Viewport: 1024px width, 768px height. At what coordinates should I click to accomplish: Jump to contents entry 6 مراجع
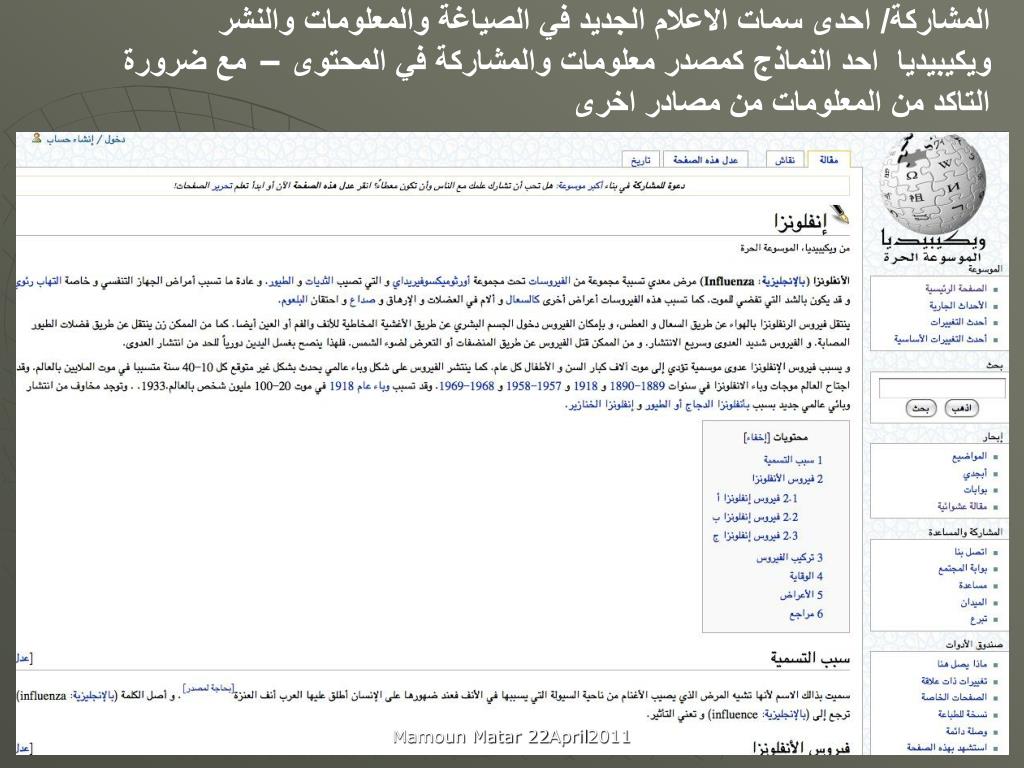806,614
